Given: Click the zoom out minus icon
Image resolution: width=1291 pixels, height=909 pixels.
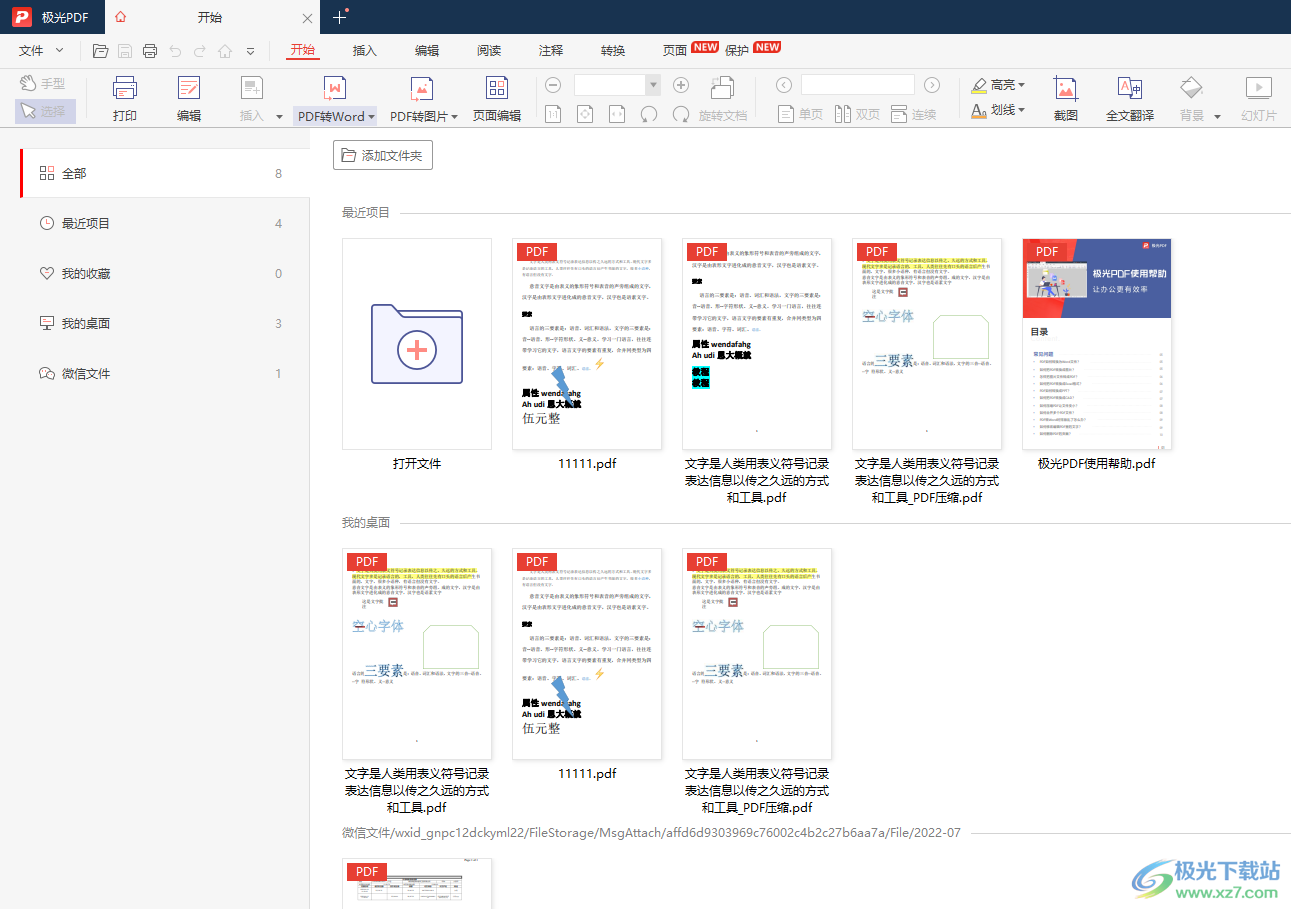Looking at the screenshot, I should pyautogui.click(x=553, y=86).
